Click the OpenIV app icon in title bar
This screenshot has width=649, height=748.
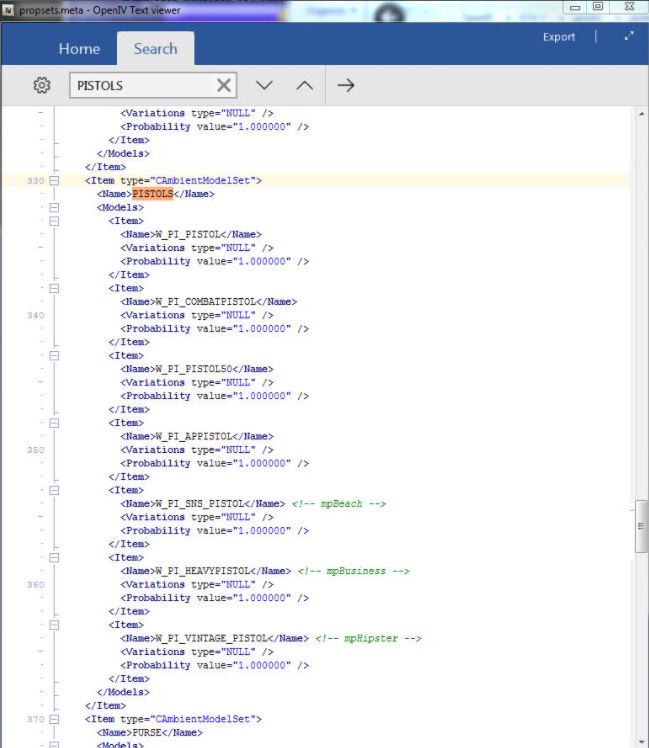pyautogui.click(x=9, y=8)
